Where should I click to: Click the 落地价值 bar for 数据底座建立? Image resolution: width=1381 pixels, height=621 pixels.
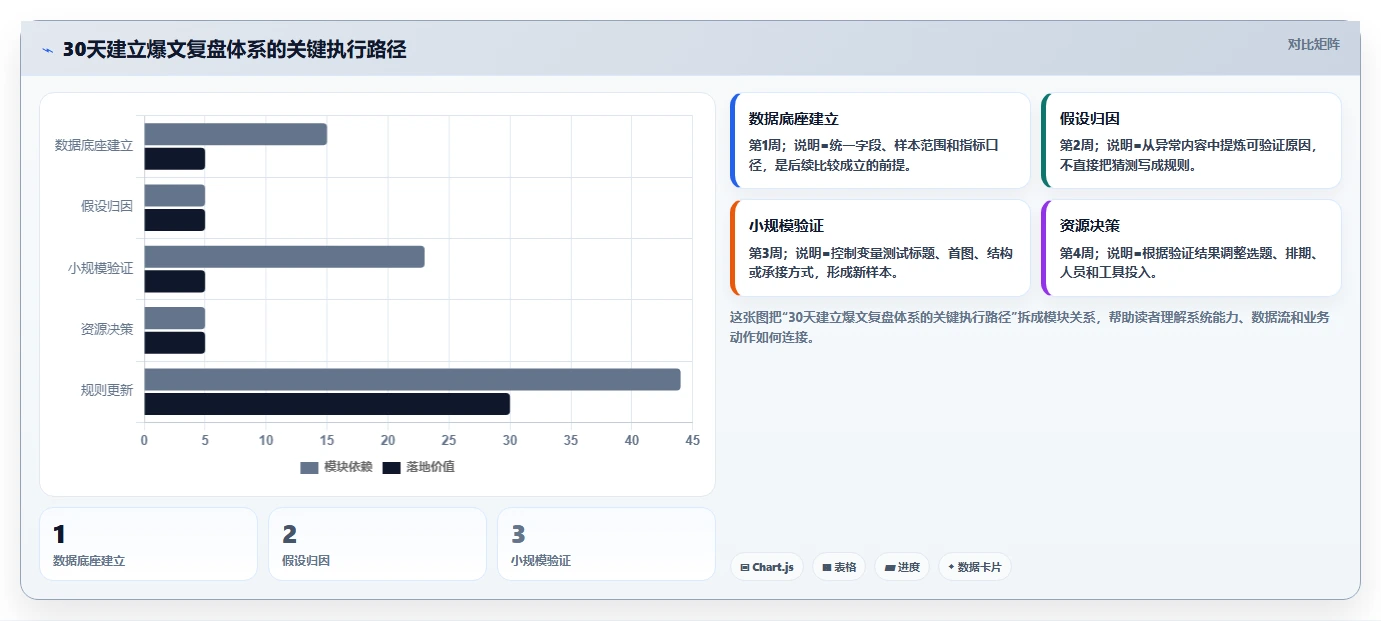tap(175, 159)
